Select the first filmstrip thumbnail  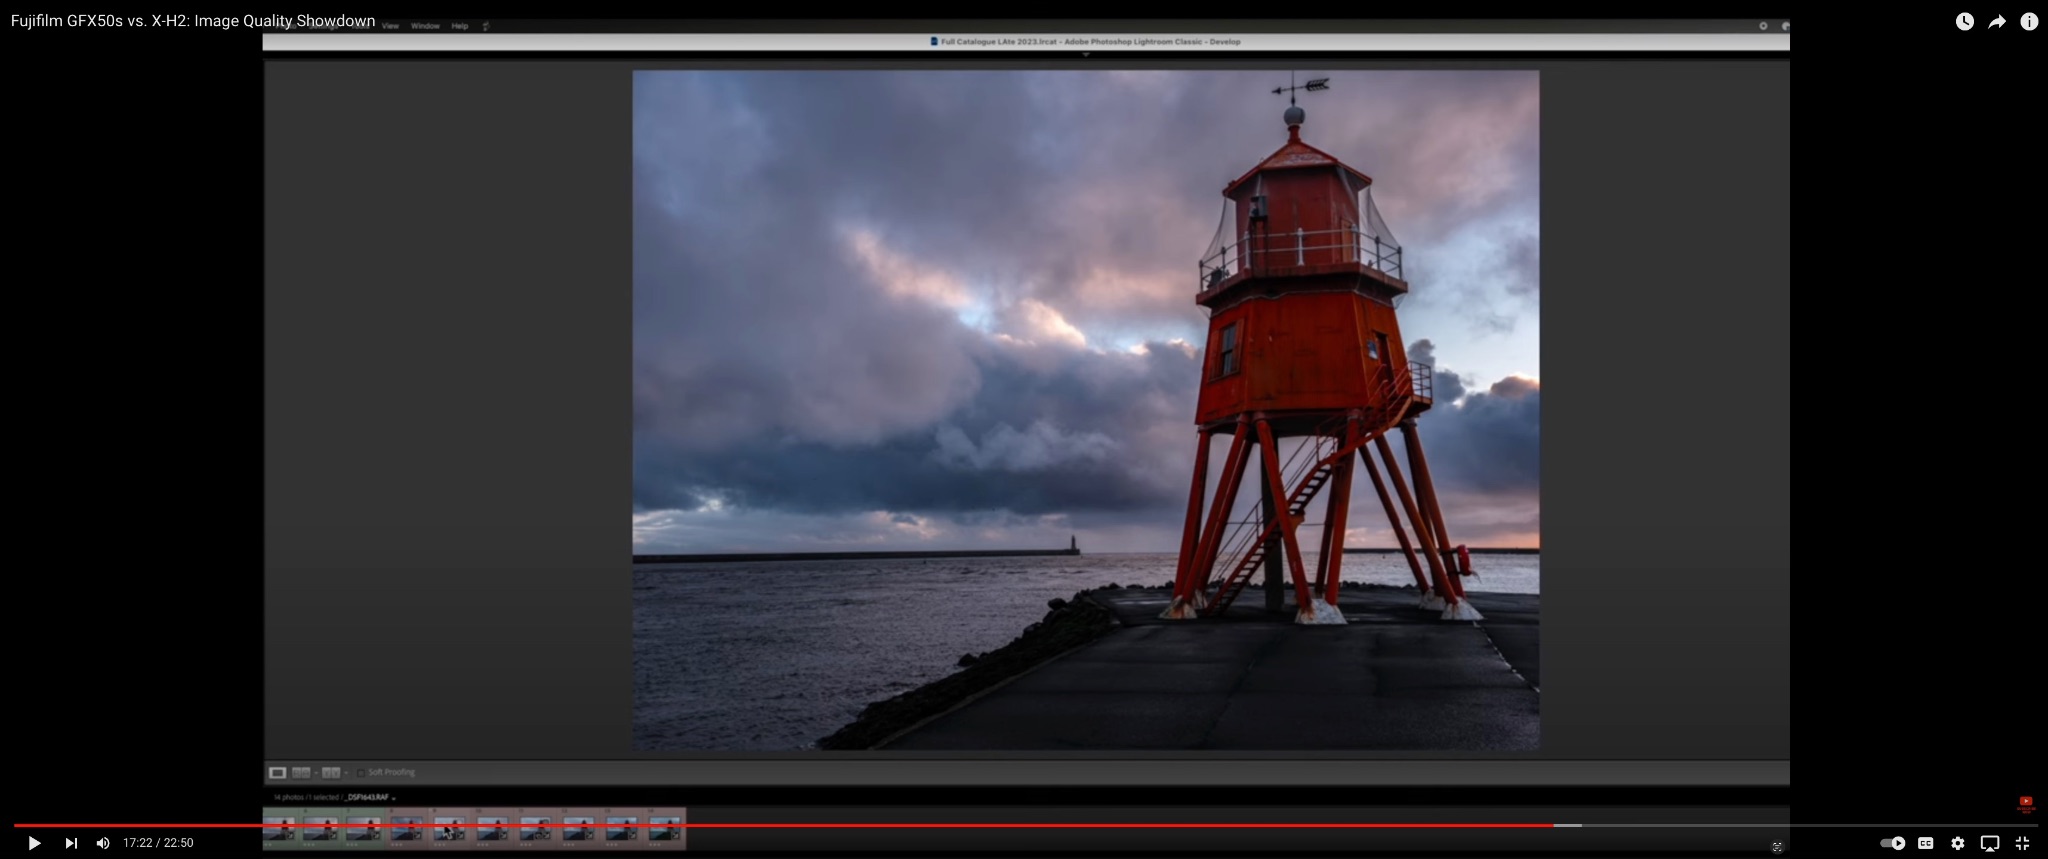tap(280, 828)
